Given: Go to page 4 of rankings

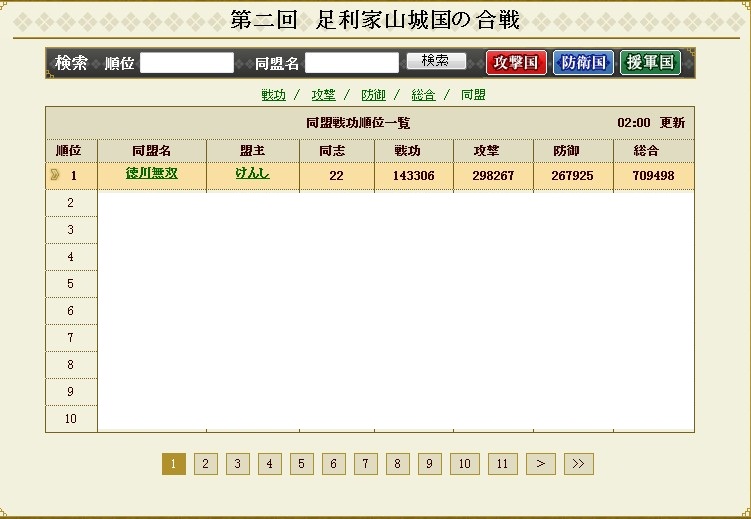Looking at the screenshot, I should click(x=270, y=464).
